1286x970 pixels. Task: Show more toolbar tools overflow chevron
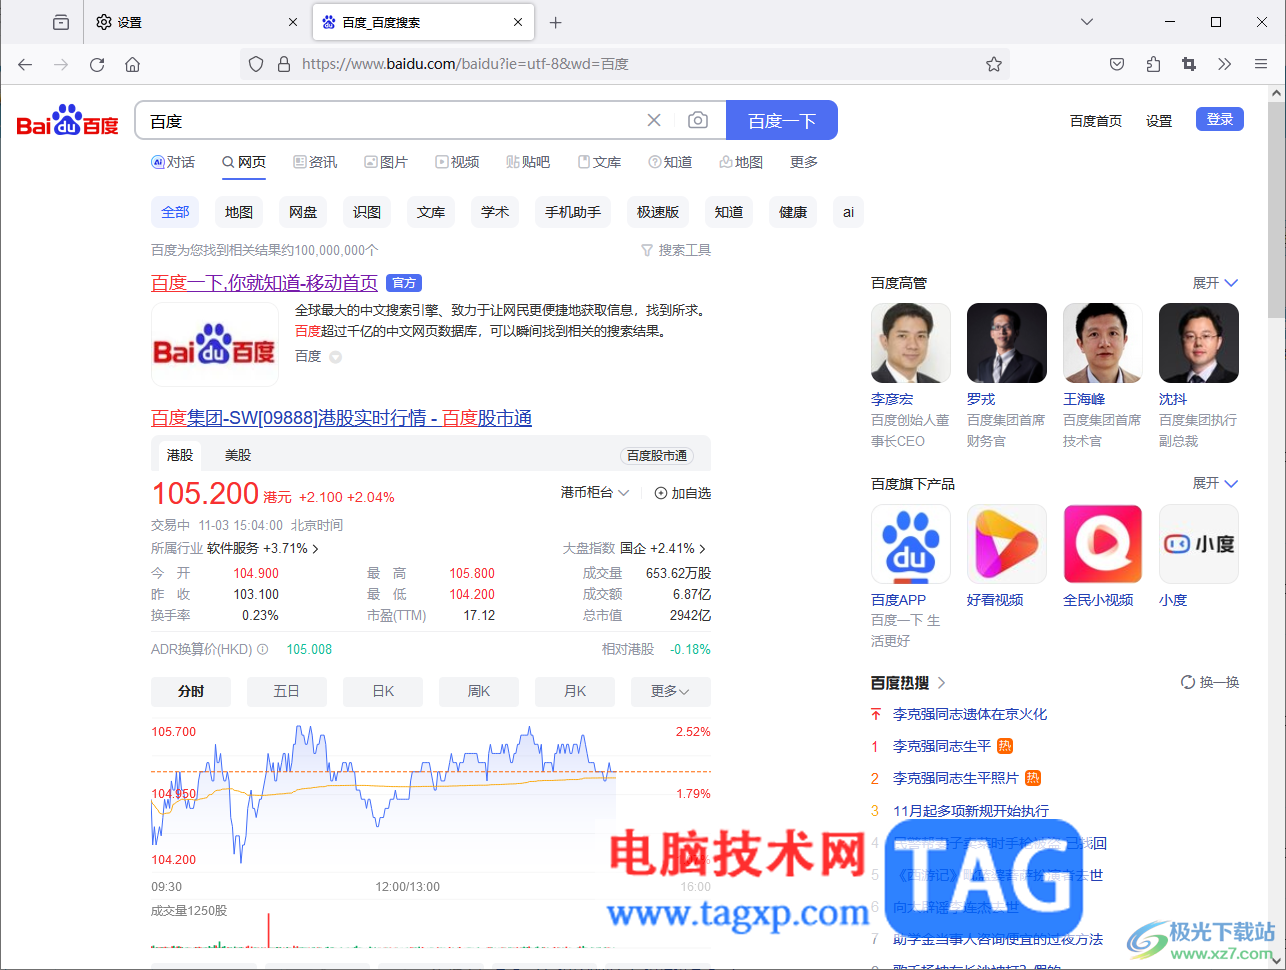(1225, 64)
